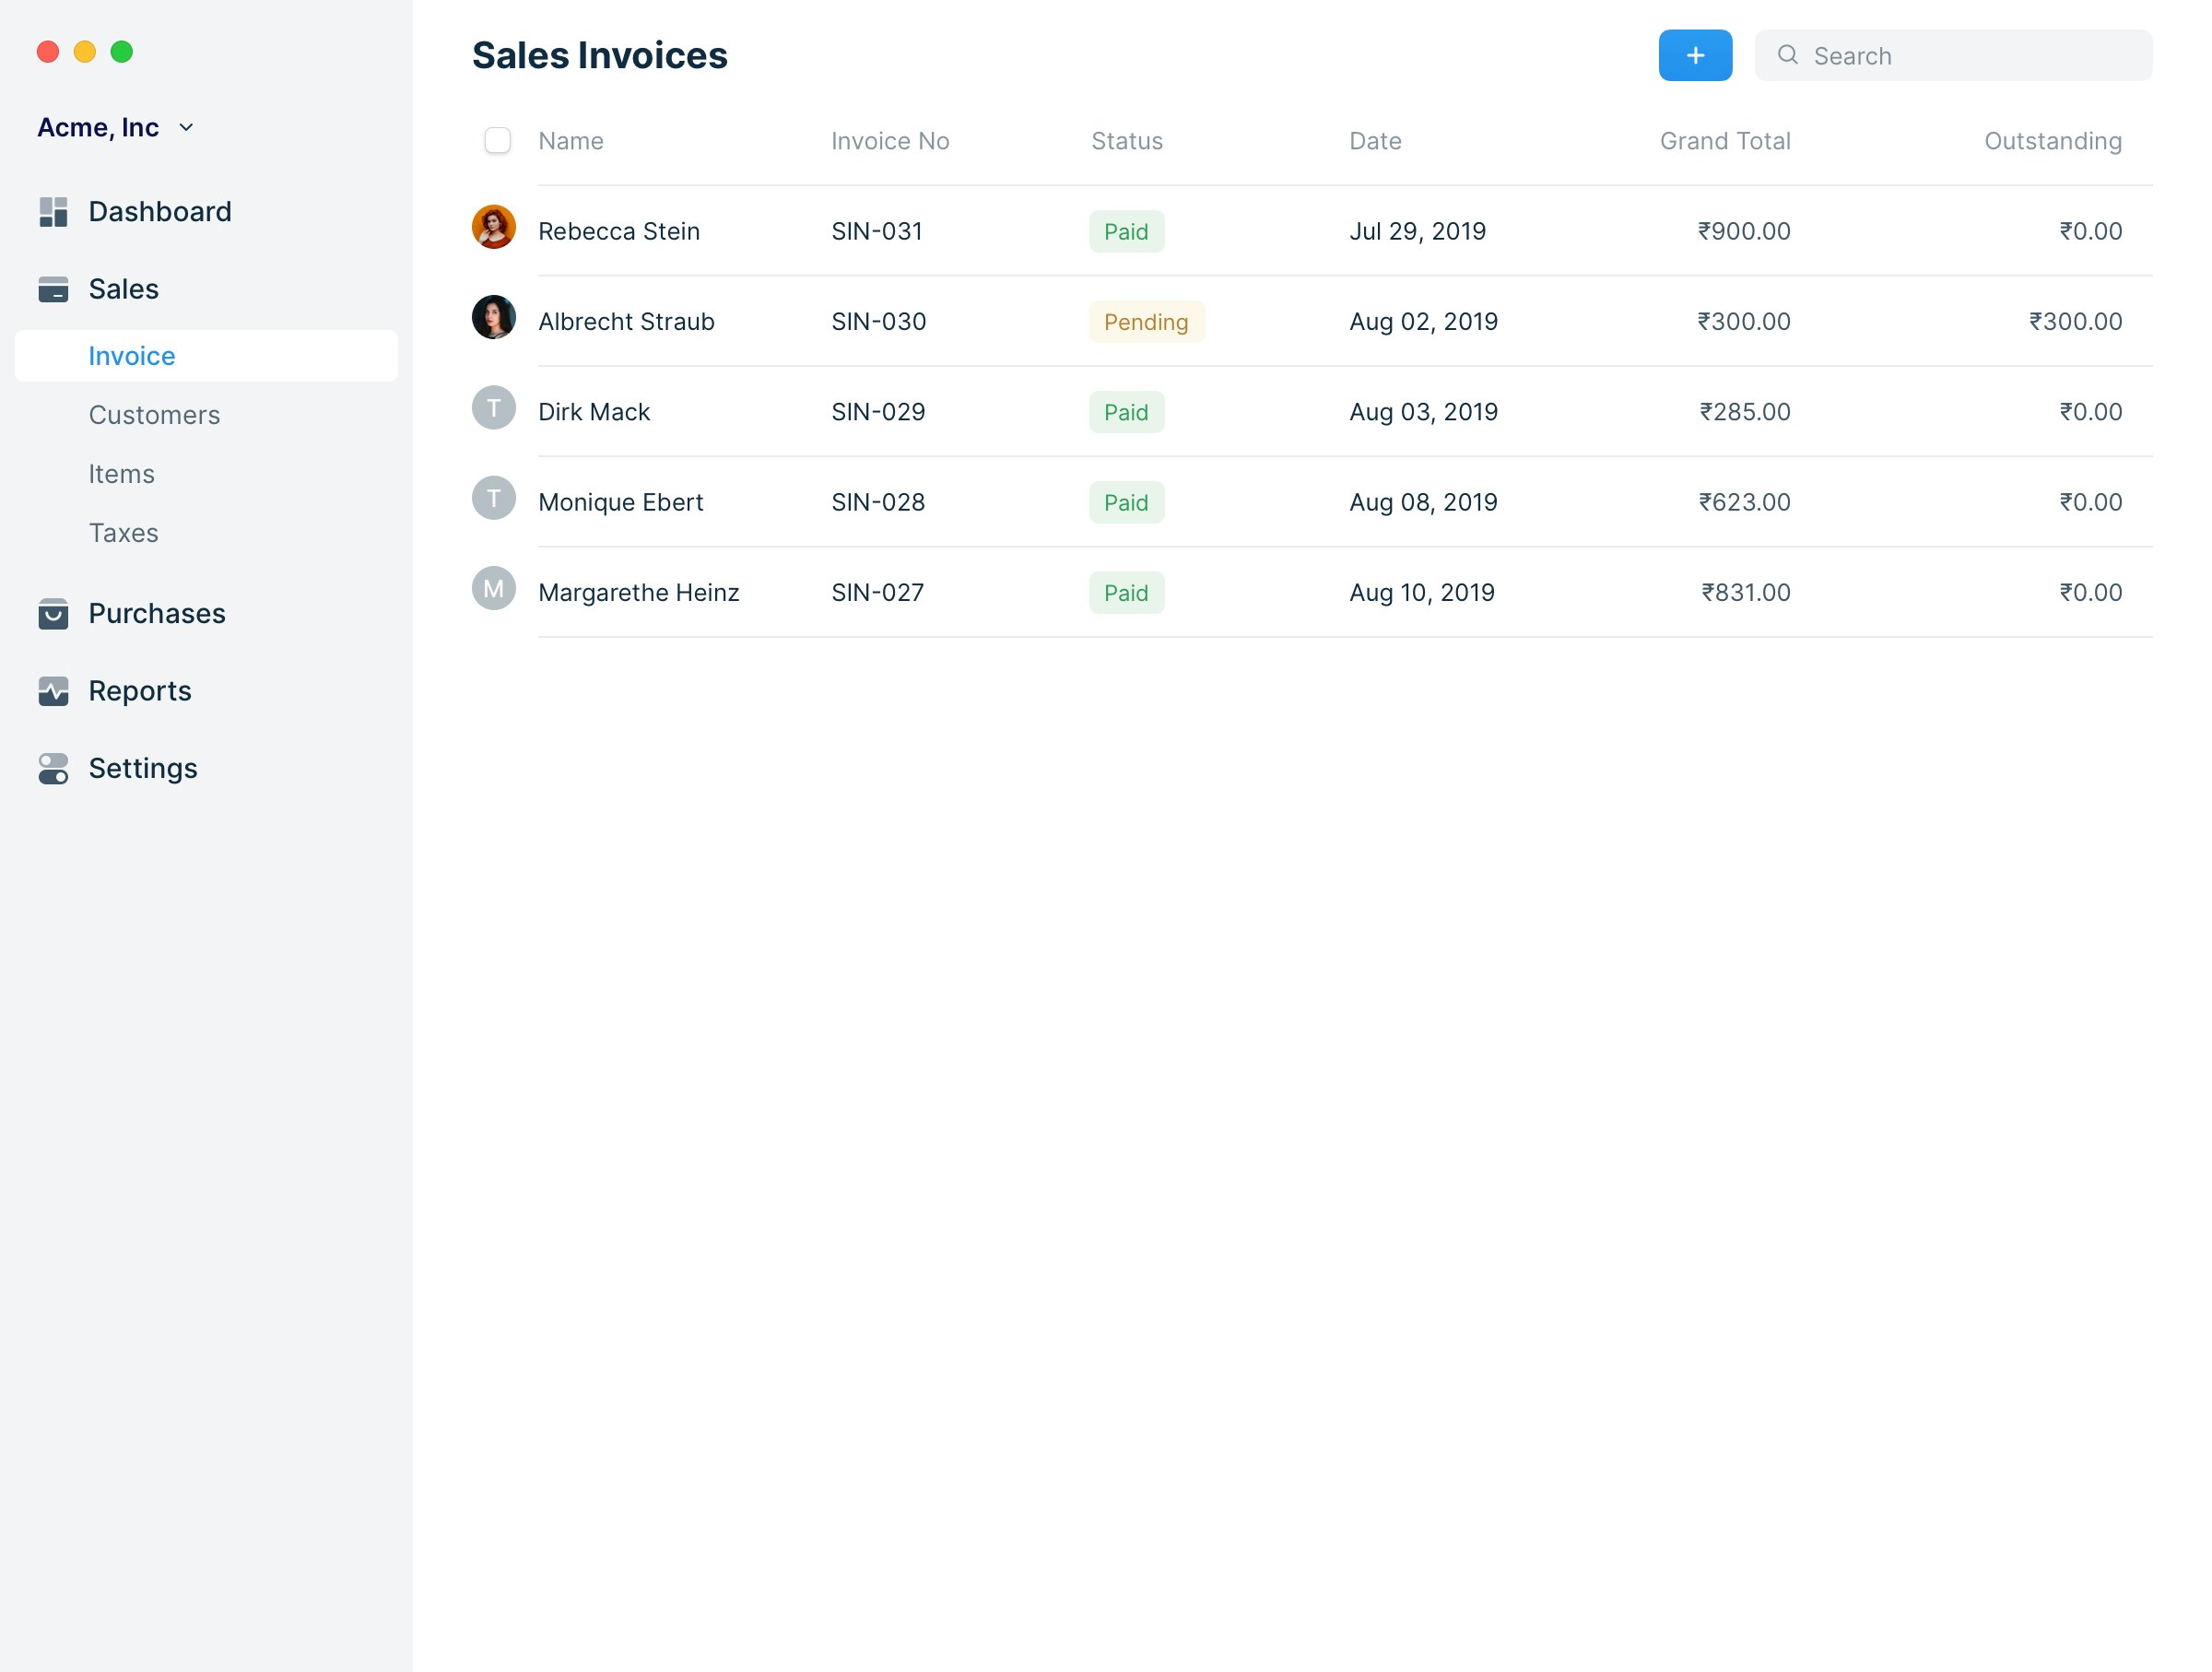
Task: Click the Pending status badge
Action: click(x=1146, y=322)
